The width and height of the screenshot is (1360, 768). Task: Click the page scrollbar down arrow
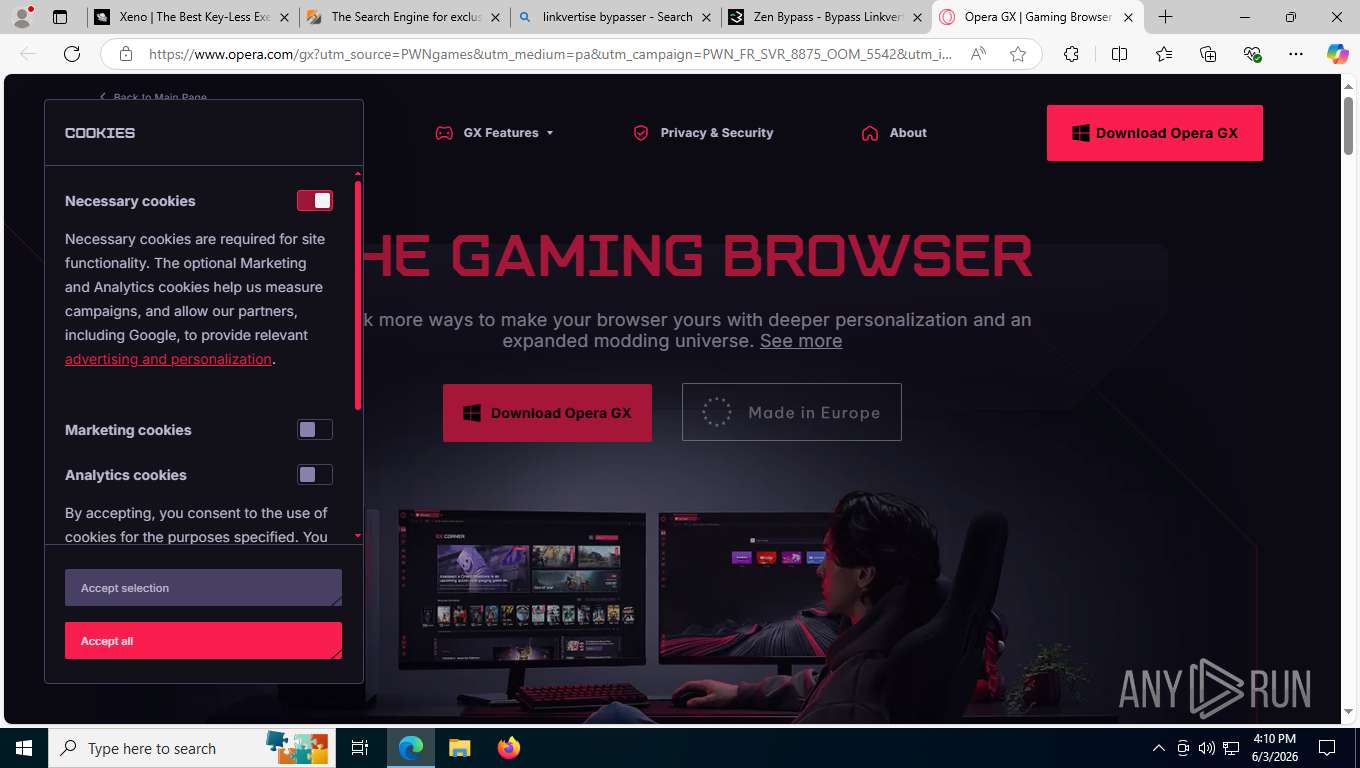[1348, 713]
